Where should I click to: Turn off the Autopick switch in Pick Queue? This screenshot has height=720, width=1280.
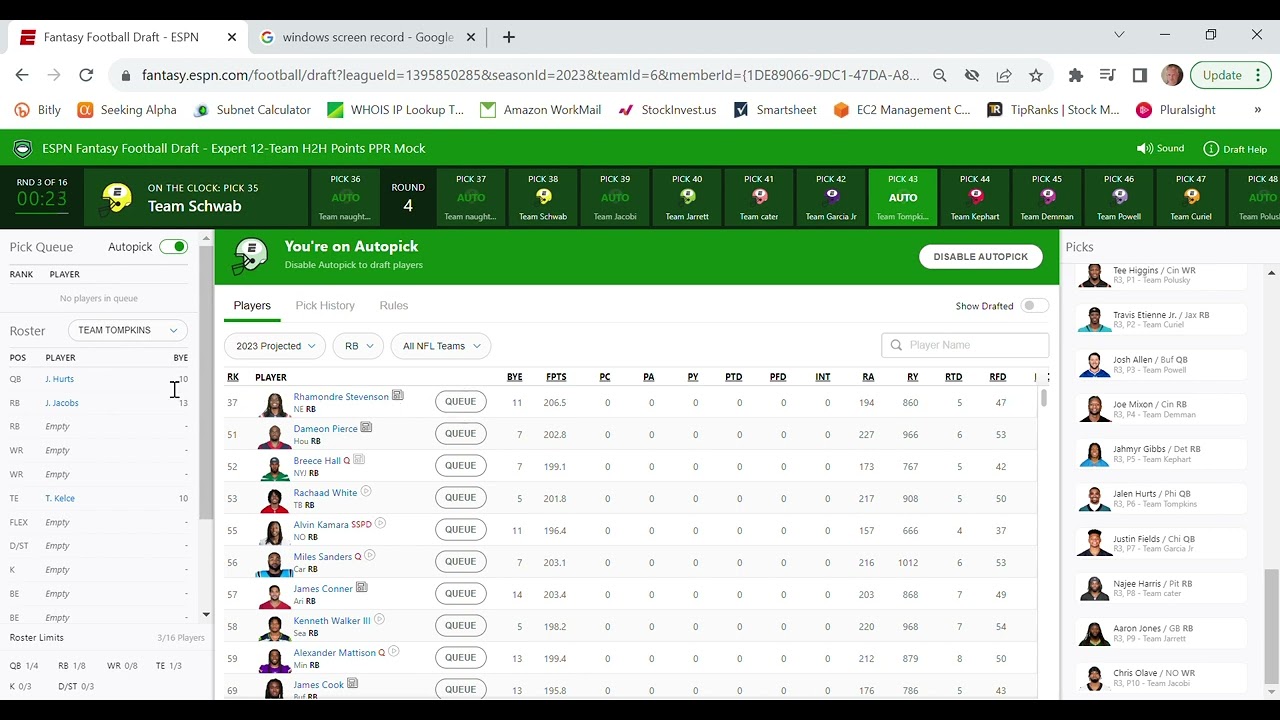(173, 247)
